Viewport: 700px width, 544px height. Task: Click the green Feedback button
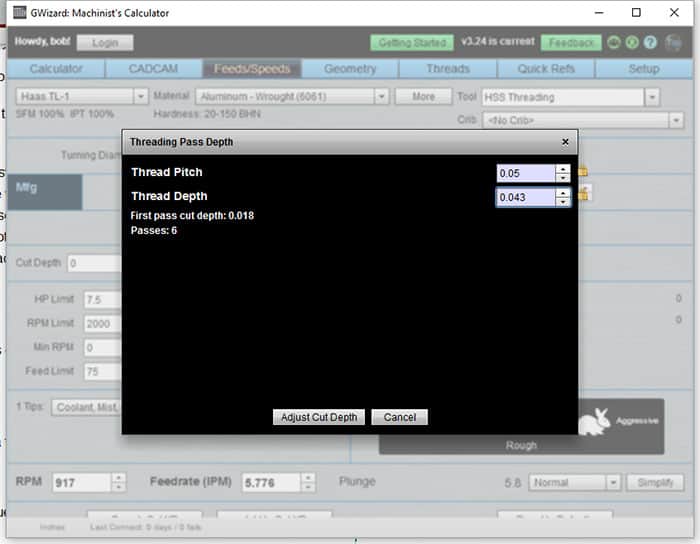[x=571, y=43]
